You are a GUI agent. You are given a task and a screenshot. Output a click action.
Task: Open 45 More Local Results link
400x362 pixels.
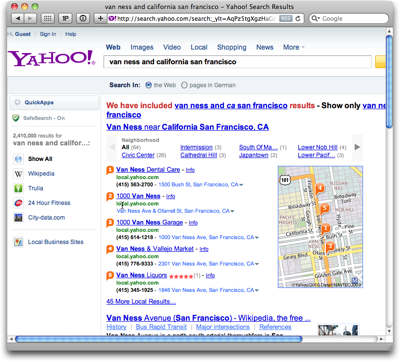[x=141, y=302]
